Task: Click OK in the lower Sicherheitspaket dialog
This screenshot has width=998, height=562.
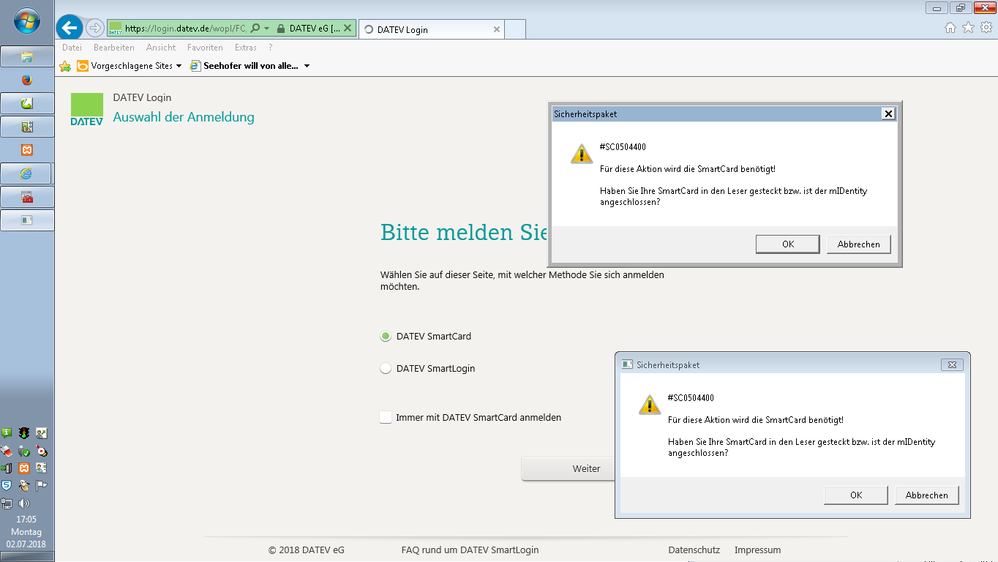Action: (x=855, y=495)
